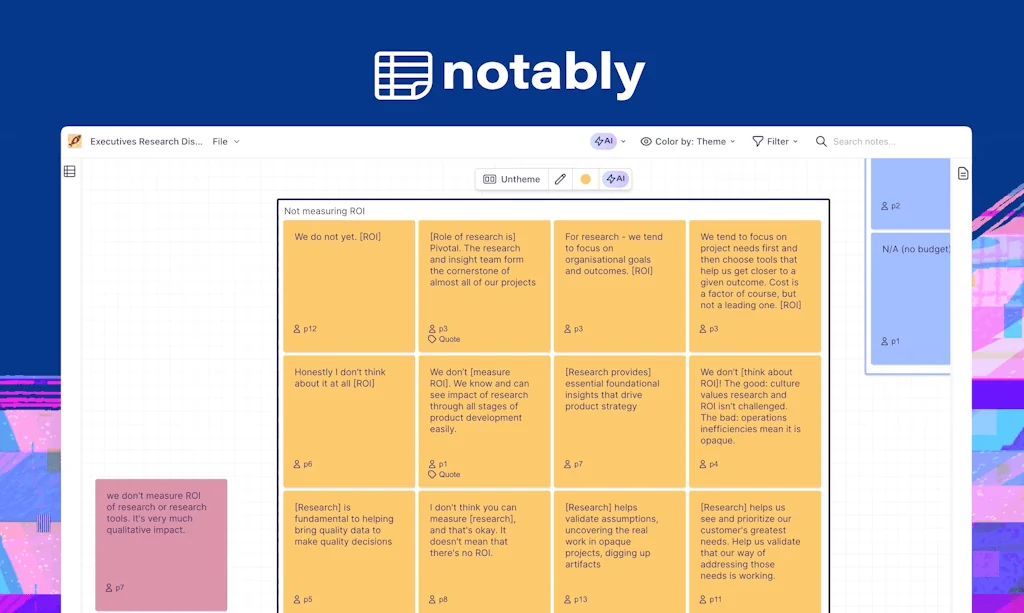
Task: Select the 'Not measuring ROI' theme title
Action: pos(324,211)
